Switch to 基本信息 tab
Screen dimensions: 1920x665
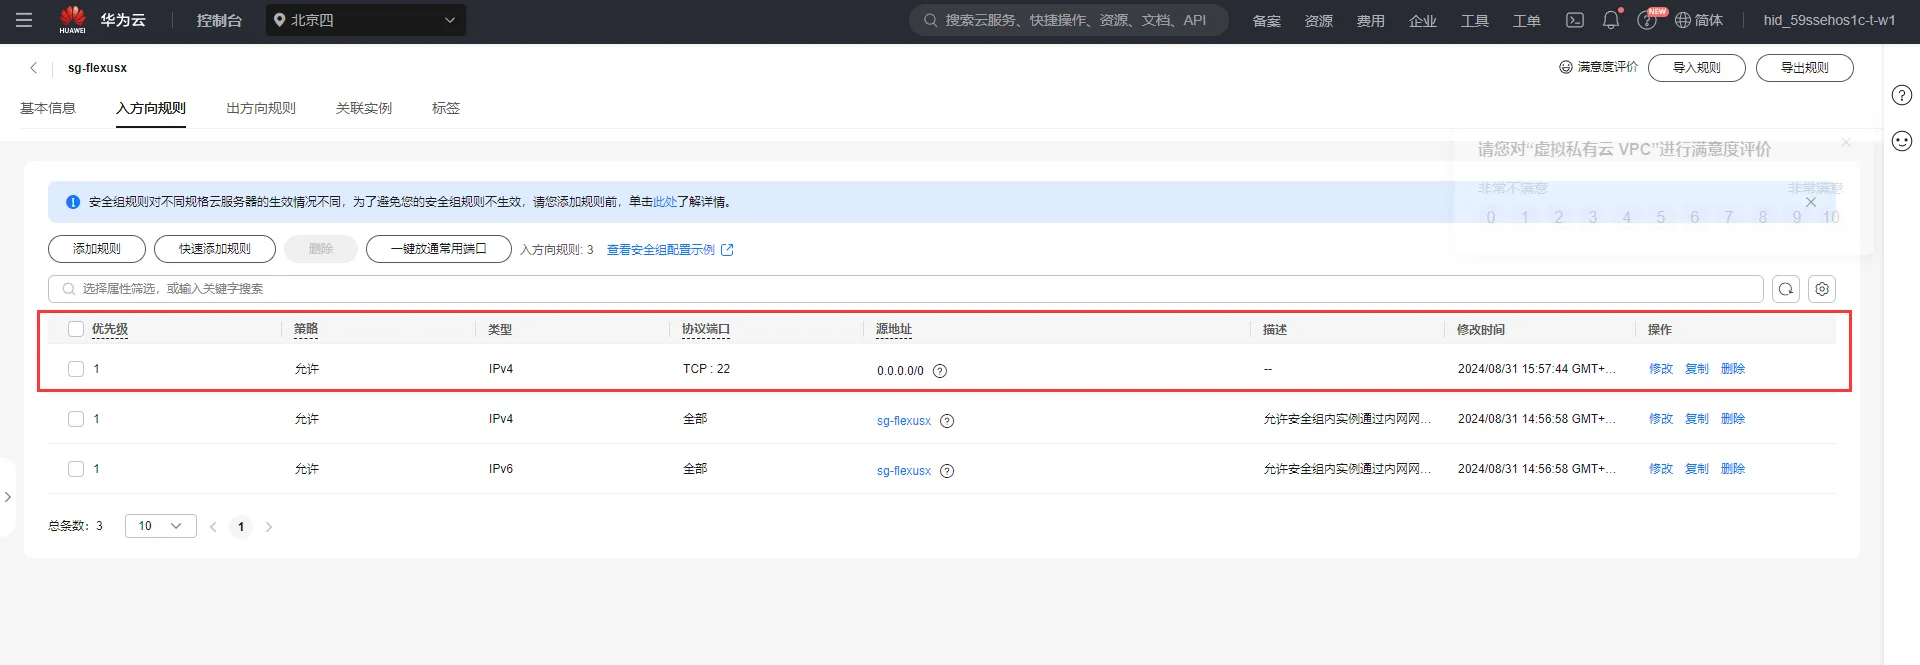[48, 108]
